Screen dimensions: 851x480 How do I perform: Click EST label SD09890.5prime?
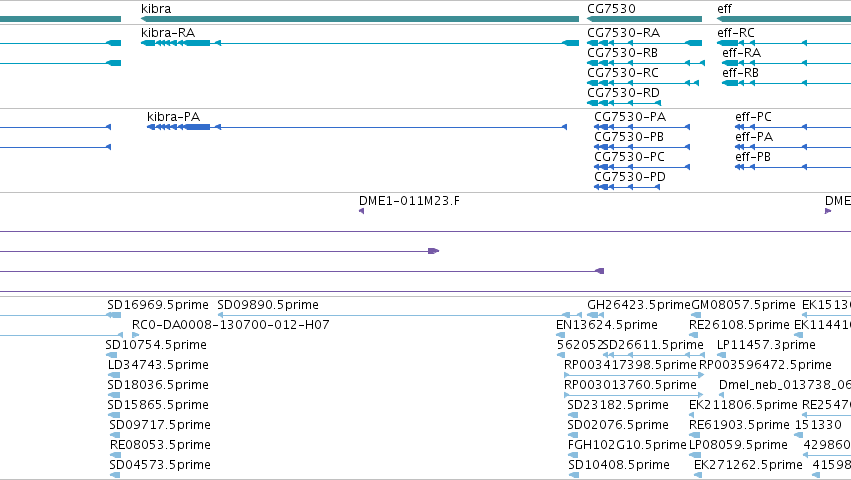(268, 305)
